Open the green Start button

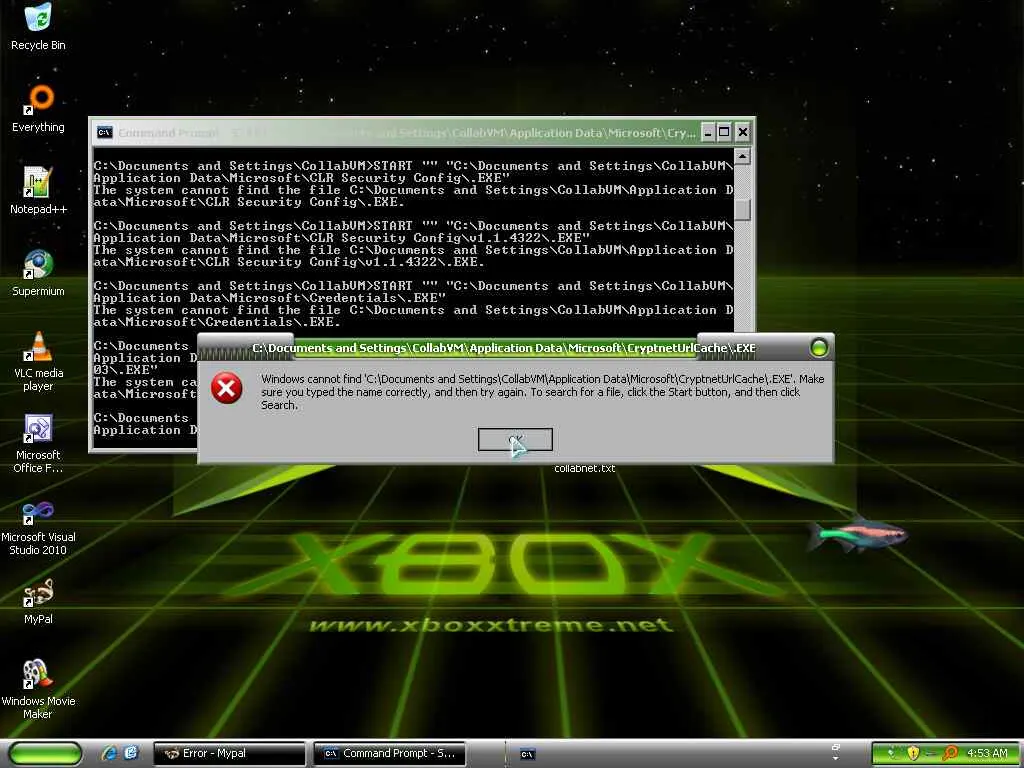45,753
